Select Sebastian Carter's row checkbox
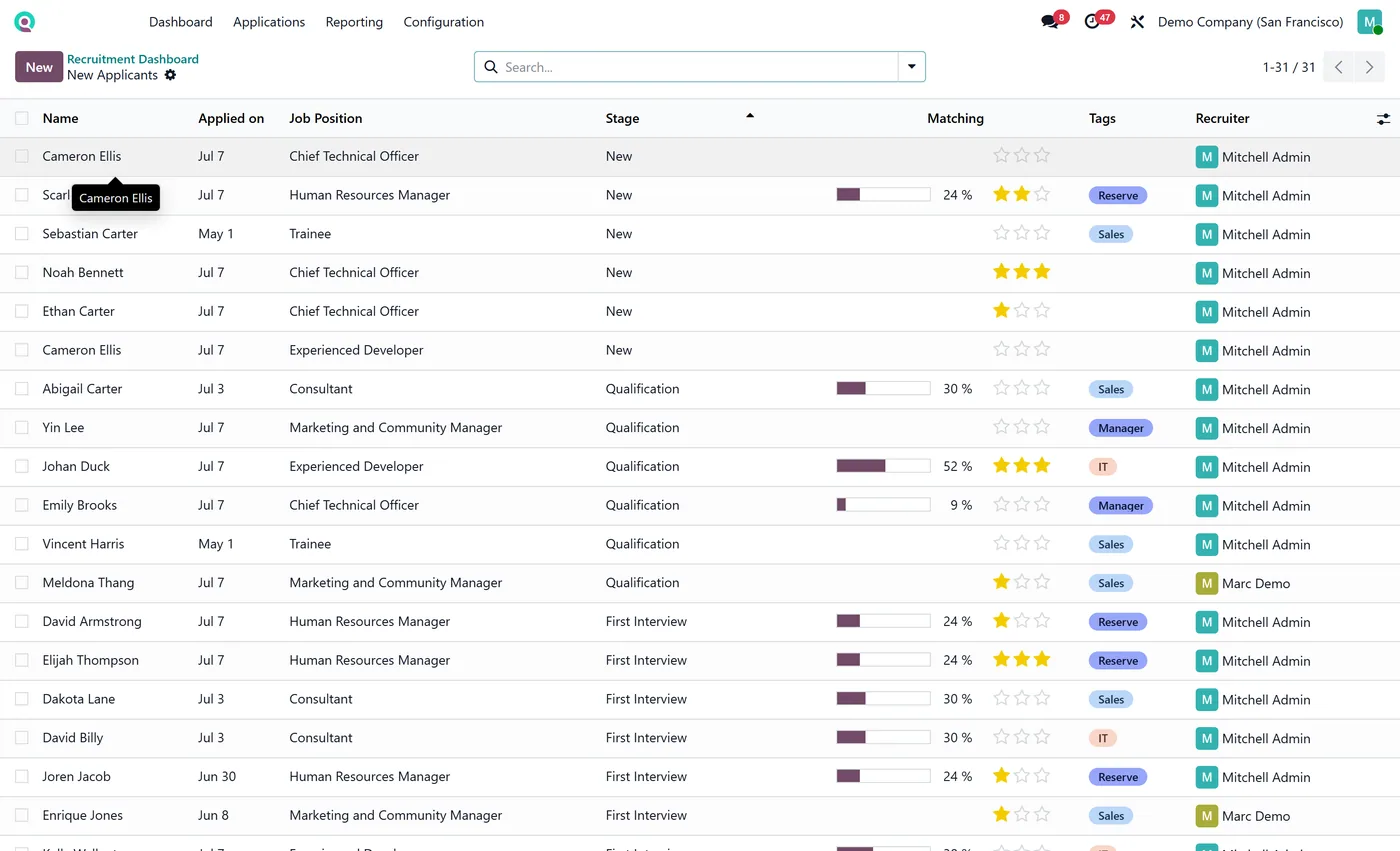 (x=22, y=234)
